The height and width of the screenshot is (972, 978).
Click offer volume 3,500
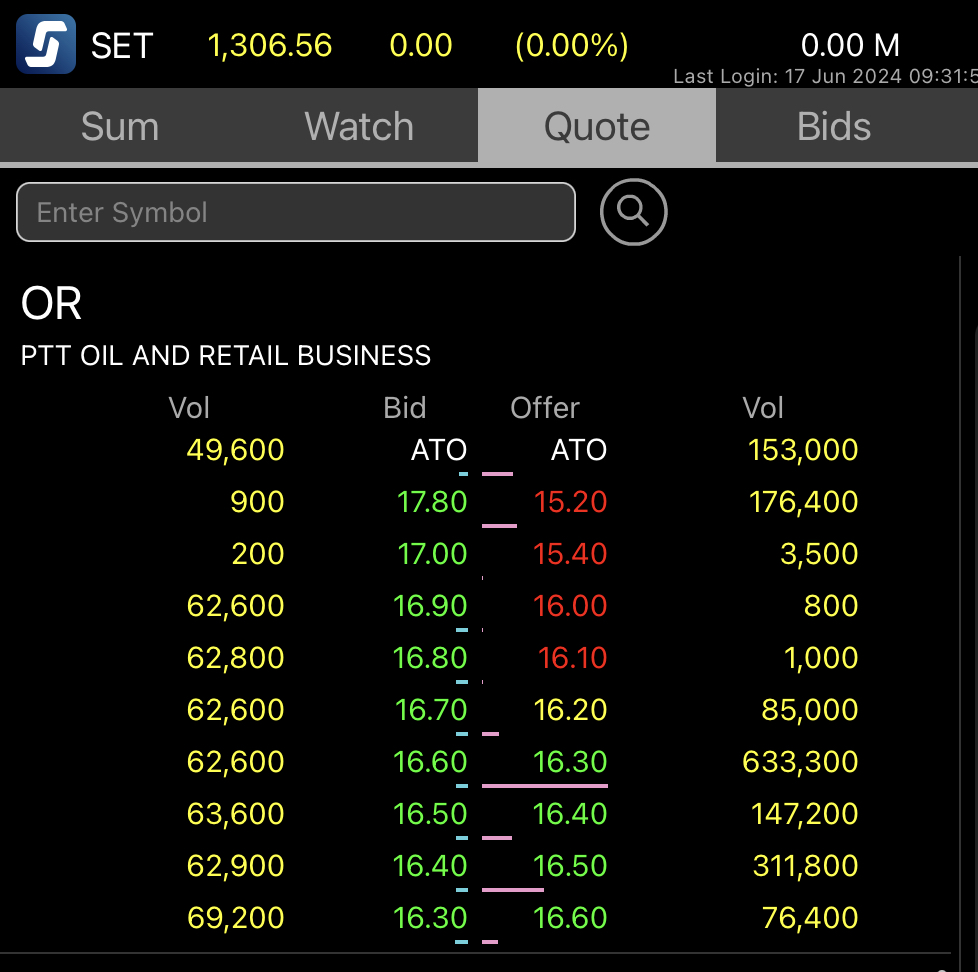point(820,554)
